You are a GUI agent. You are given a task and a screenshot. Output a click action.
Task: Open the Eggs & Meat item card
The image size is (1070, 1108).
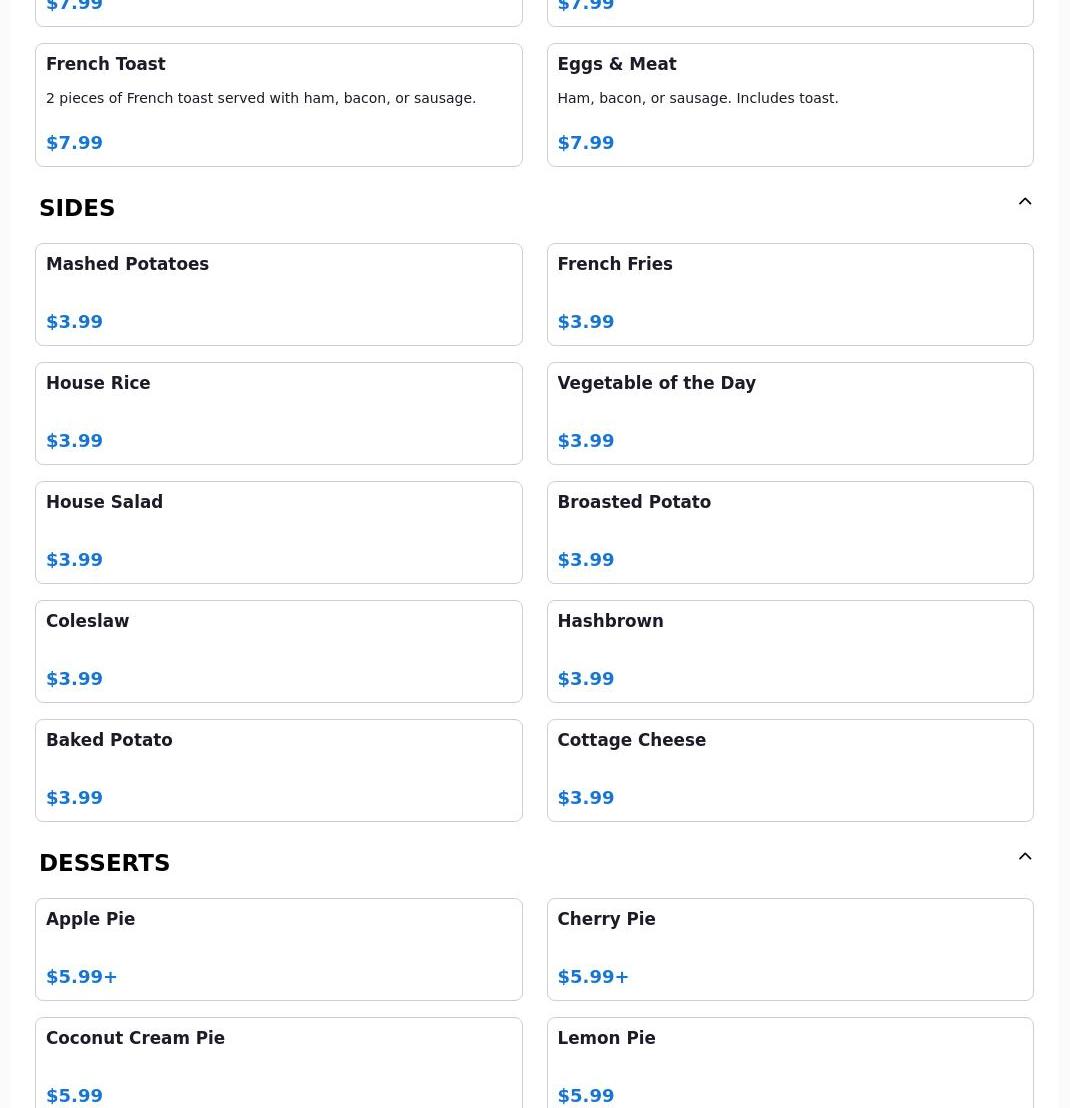click(789, 104)
